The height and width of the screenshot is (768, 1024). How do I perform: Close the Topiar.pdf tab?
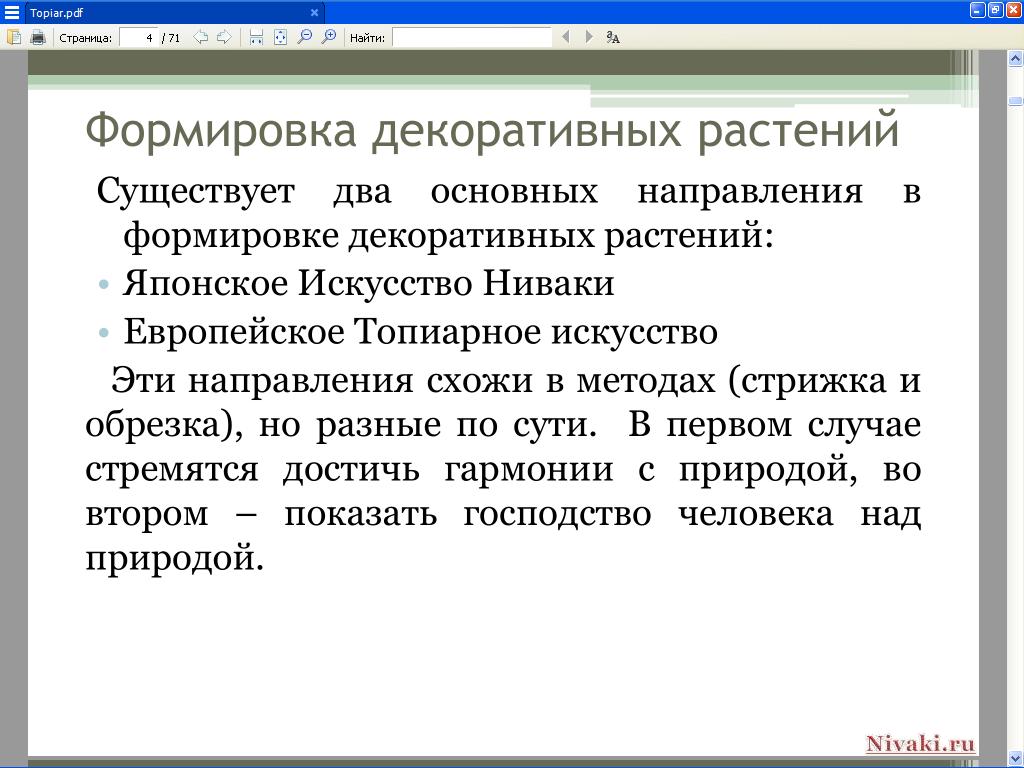pyautogui.click(x=314, y=12)
